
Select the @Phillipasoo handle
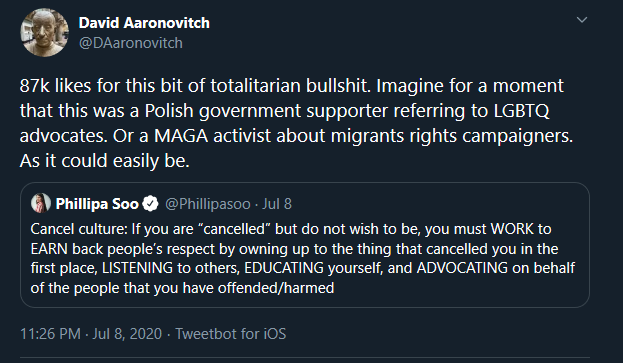[207, 204]
